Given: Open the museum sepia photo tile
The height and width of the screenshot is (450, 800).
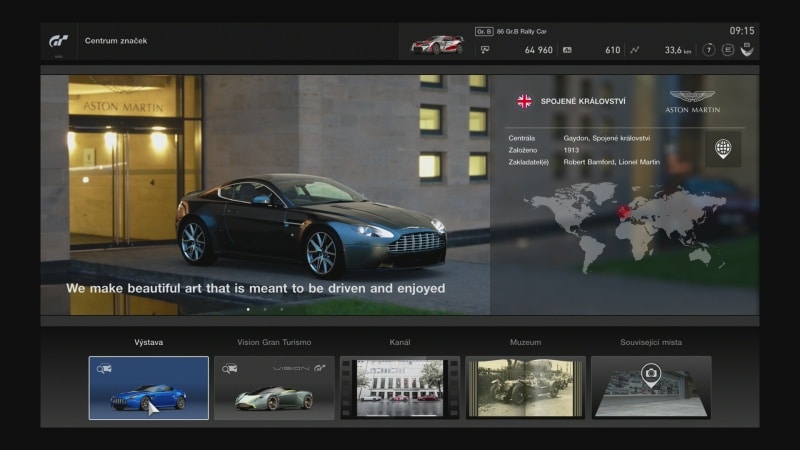Looking at the screenshot, I should [525, 388].
